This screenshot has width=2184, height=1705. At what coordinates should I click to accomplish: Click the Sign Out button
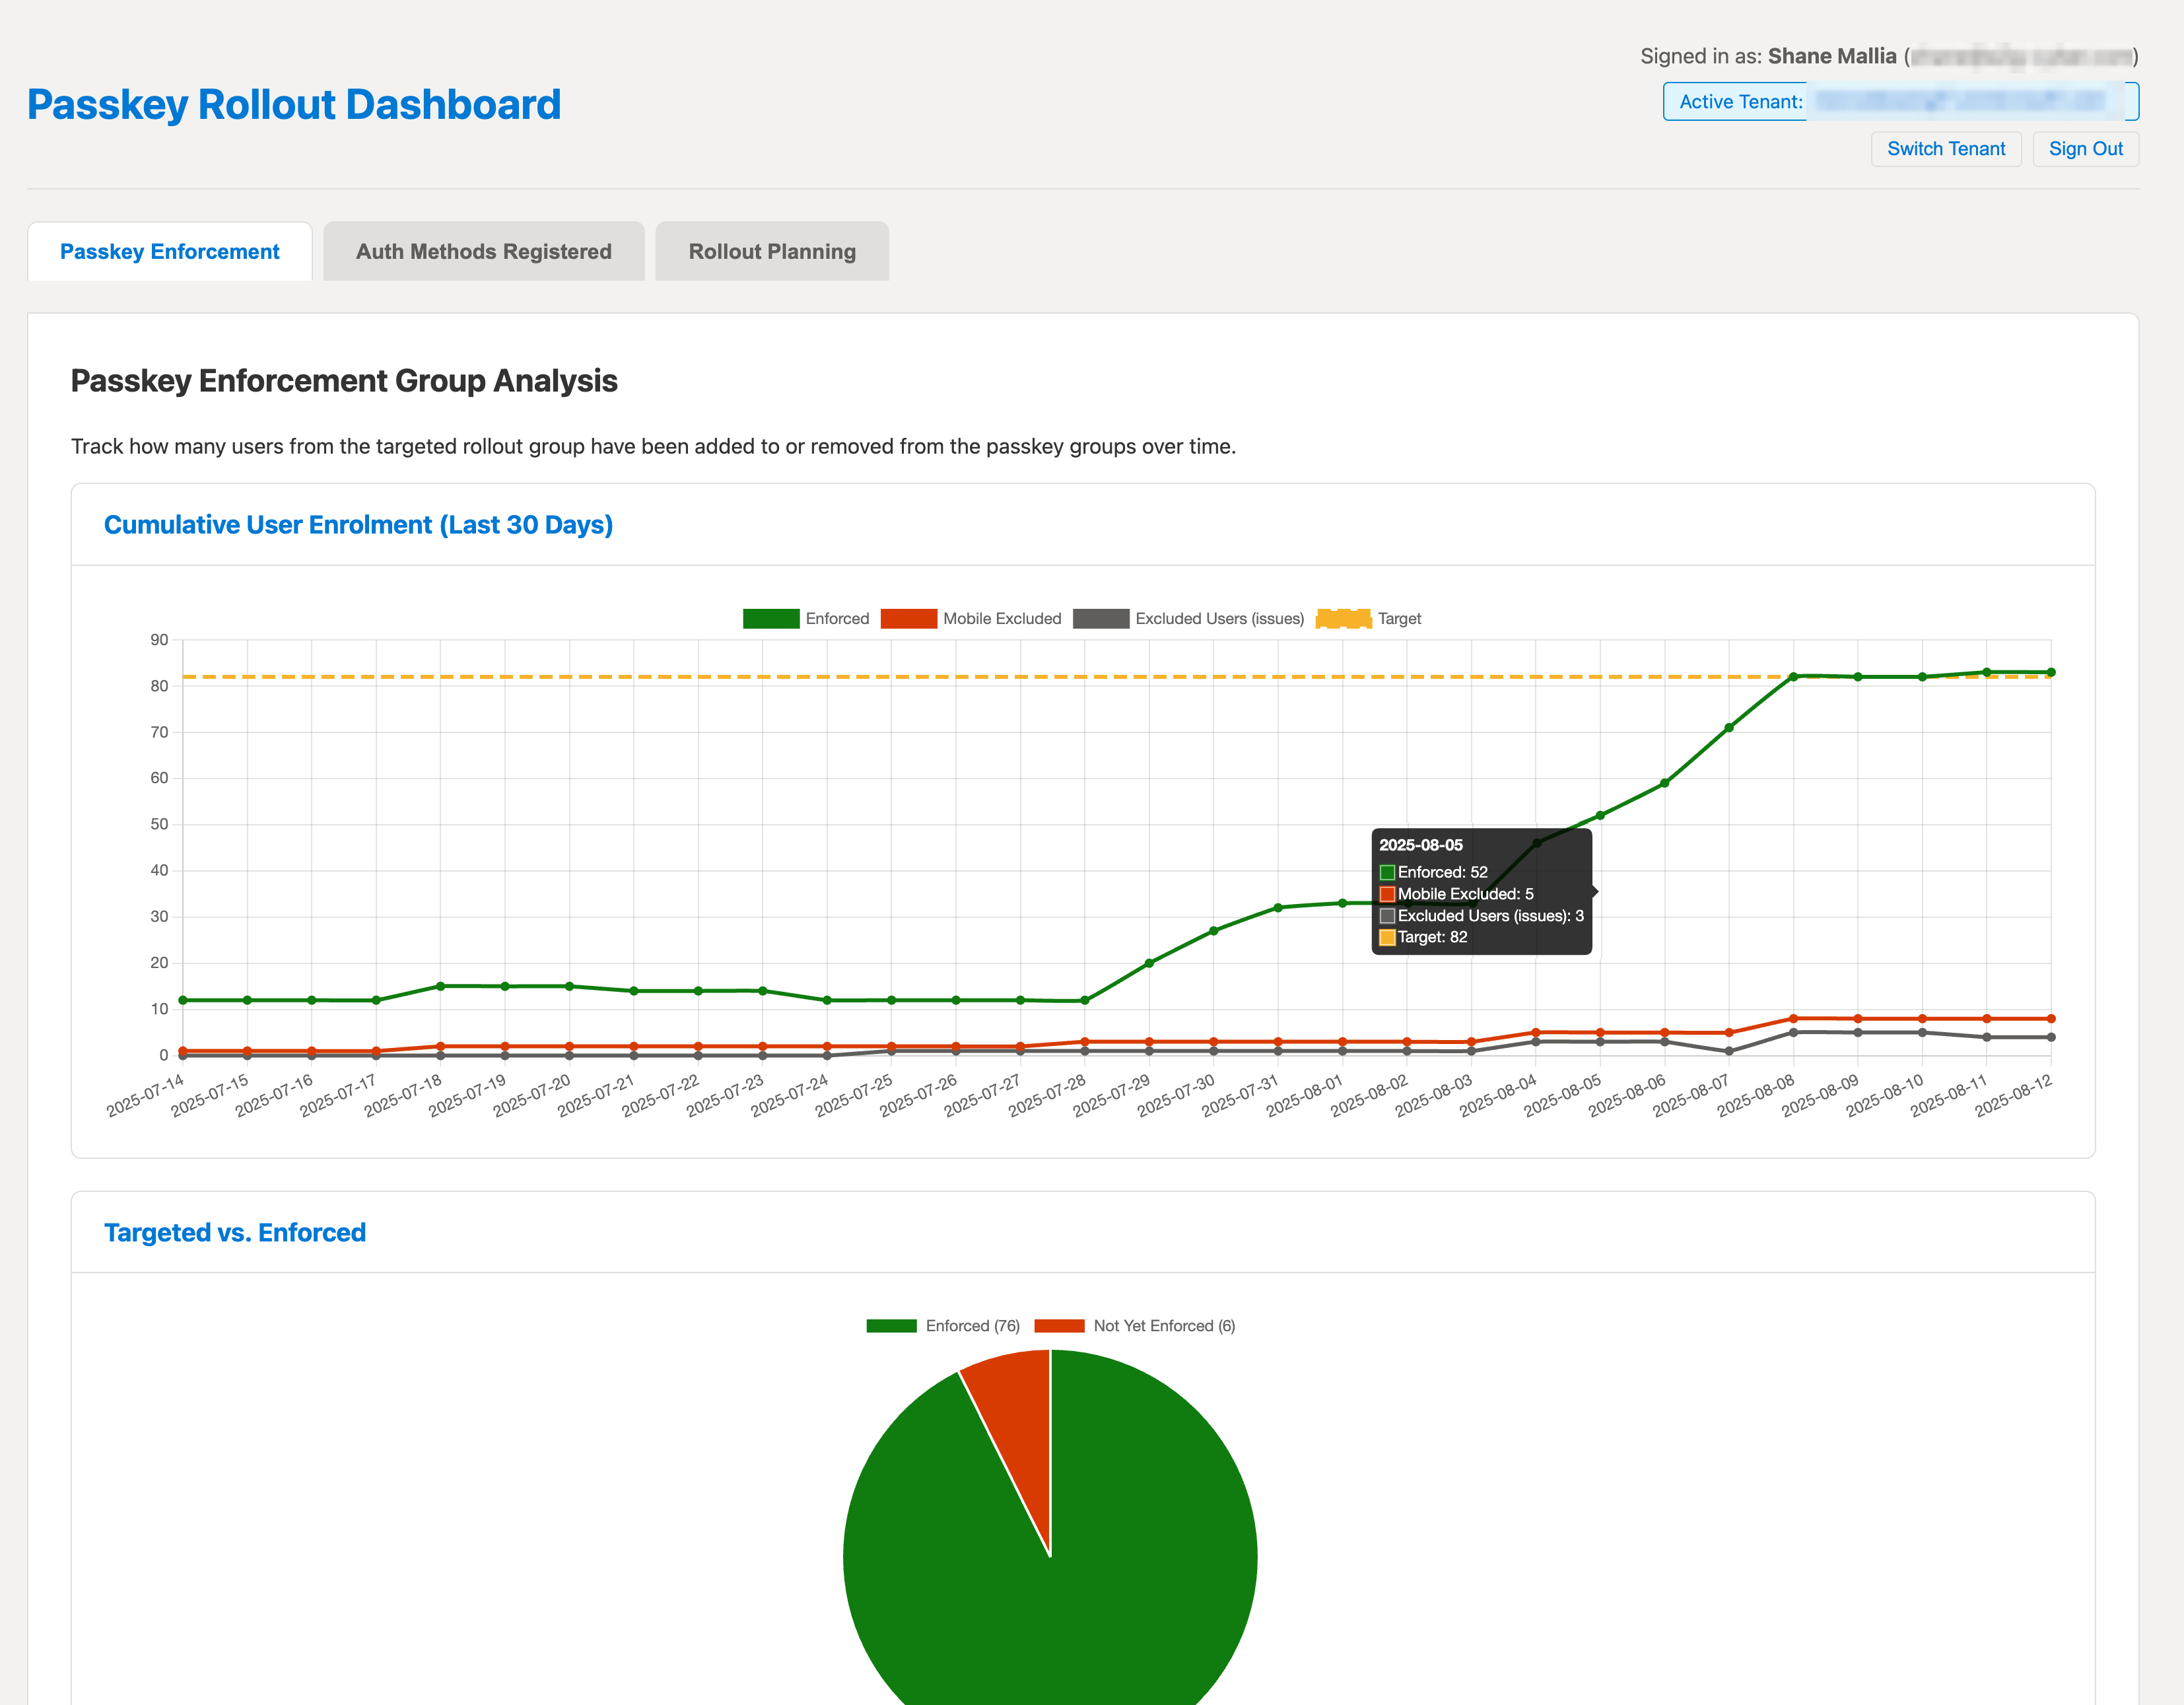coord(2086,148)
